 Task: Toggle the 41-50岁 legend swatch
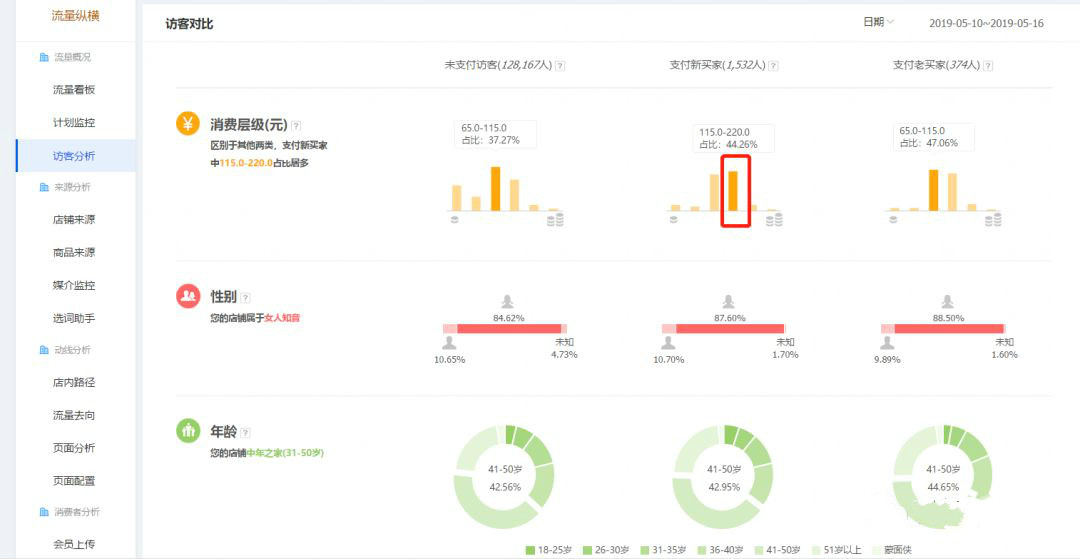759,550
